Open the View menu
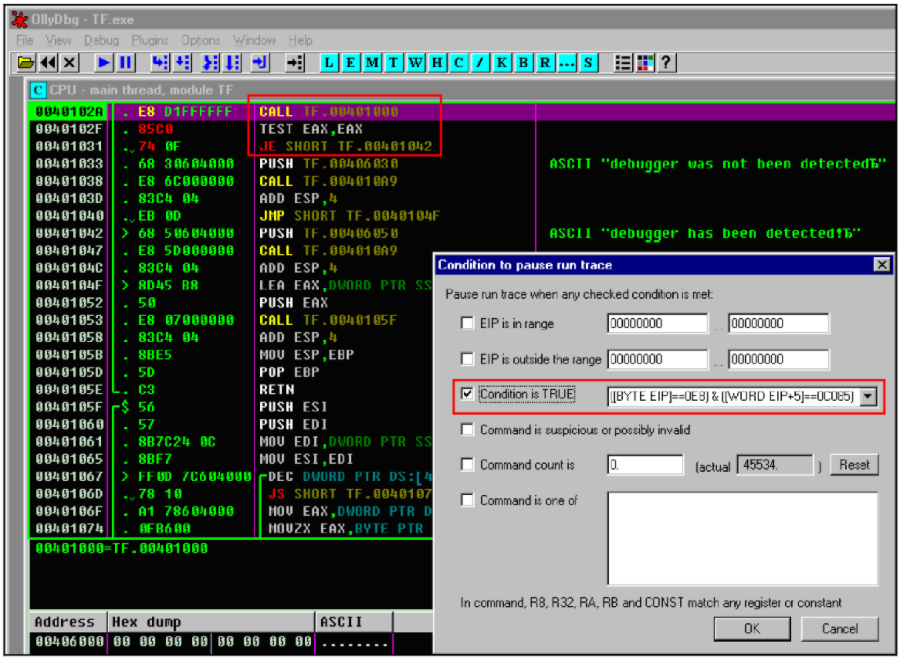 click(59, 40)
